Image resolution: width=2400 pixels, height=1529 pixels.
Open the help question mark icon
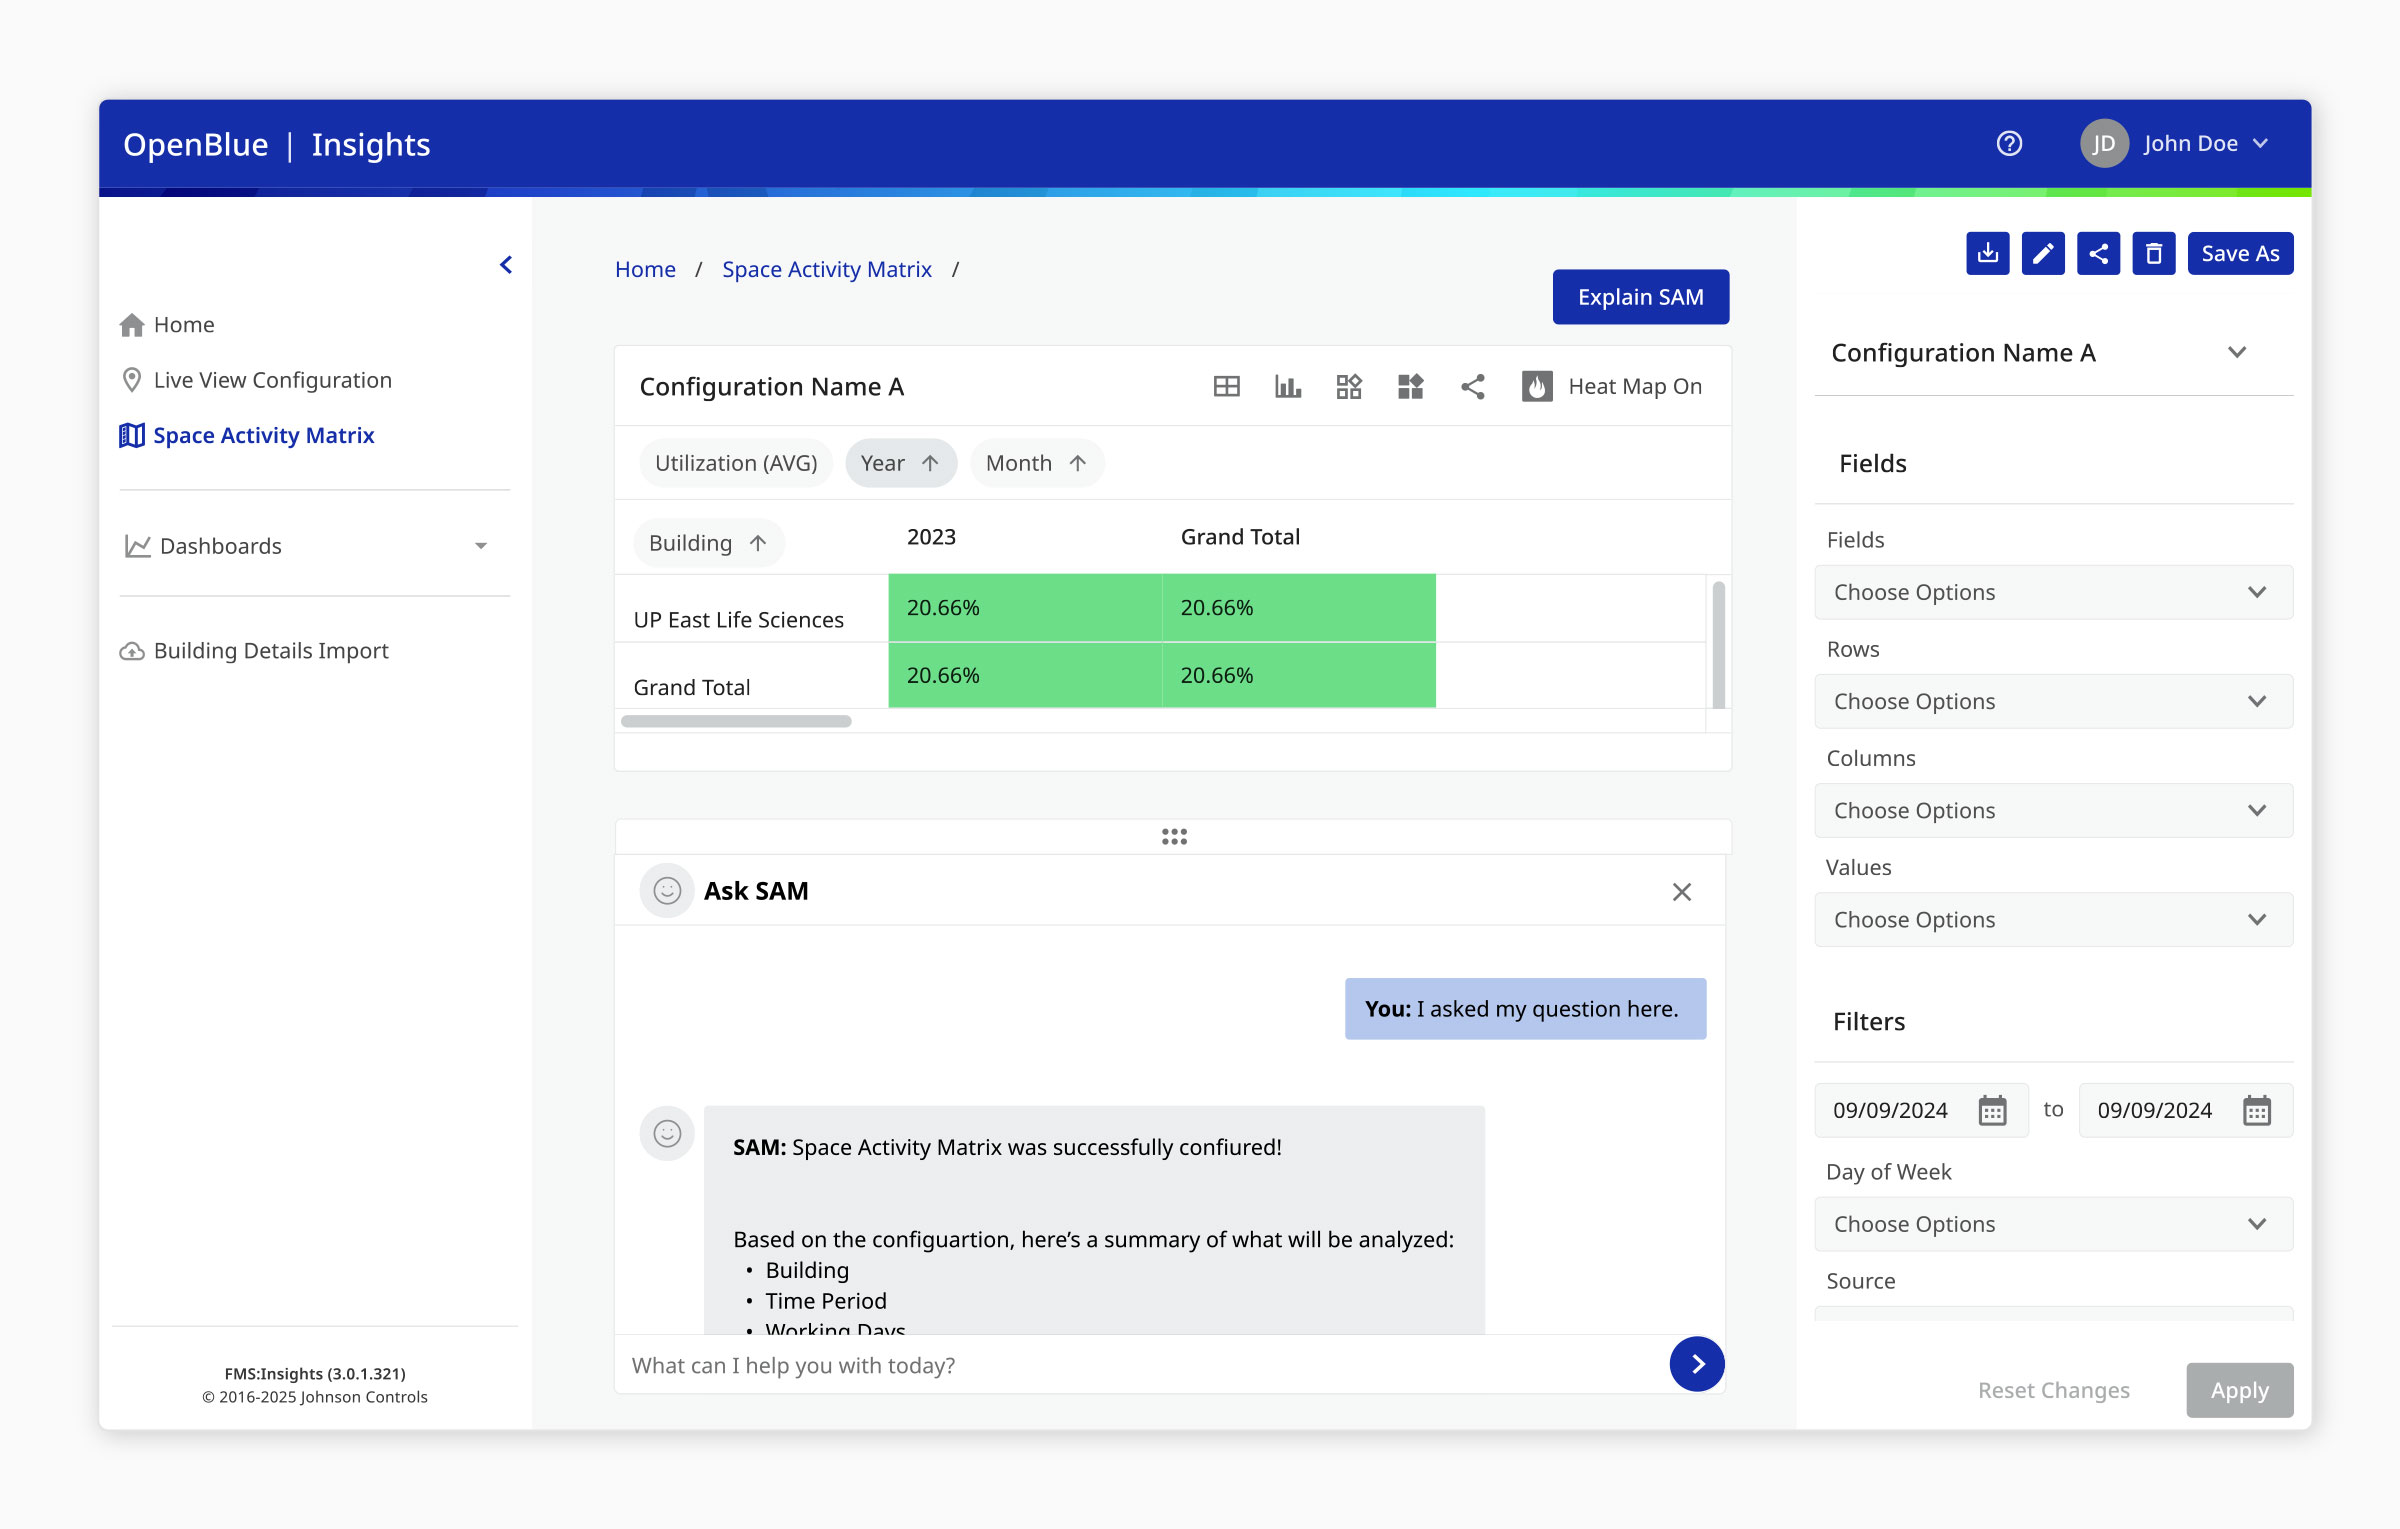(x=2009, y=144)
